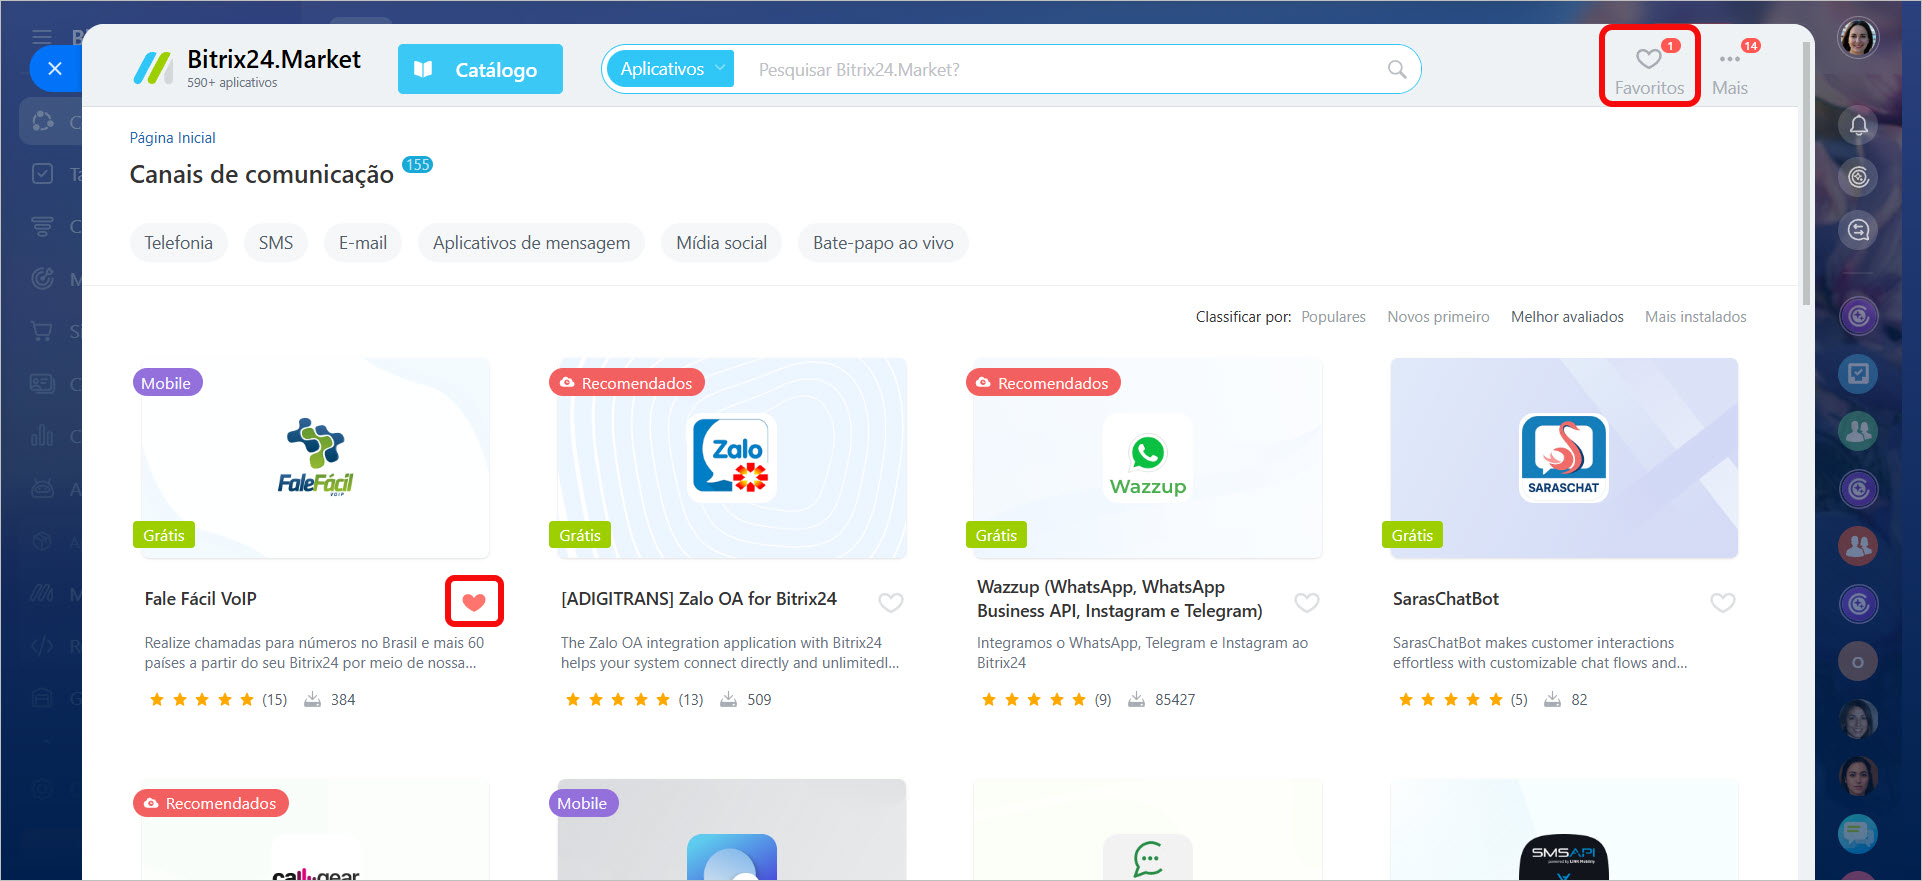Screen dimensions: 1922x881
Task: Focus the Pesquisar Bitrix24.Market search field
Action: coord(1060,69)
